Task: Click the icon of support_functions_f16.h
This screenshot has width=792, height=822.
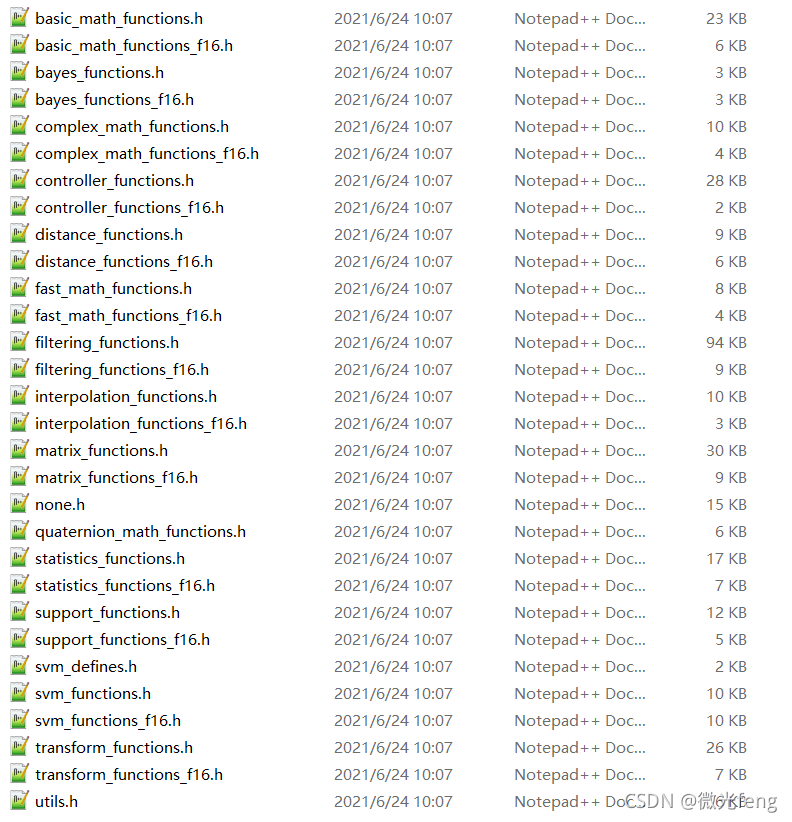Action: 19,639
